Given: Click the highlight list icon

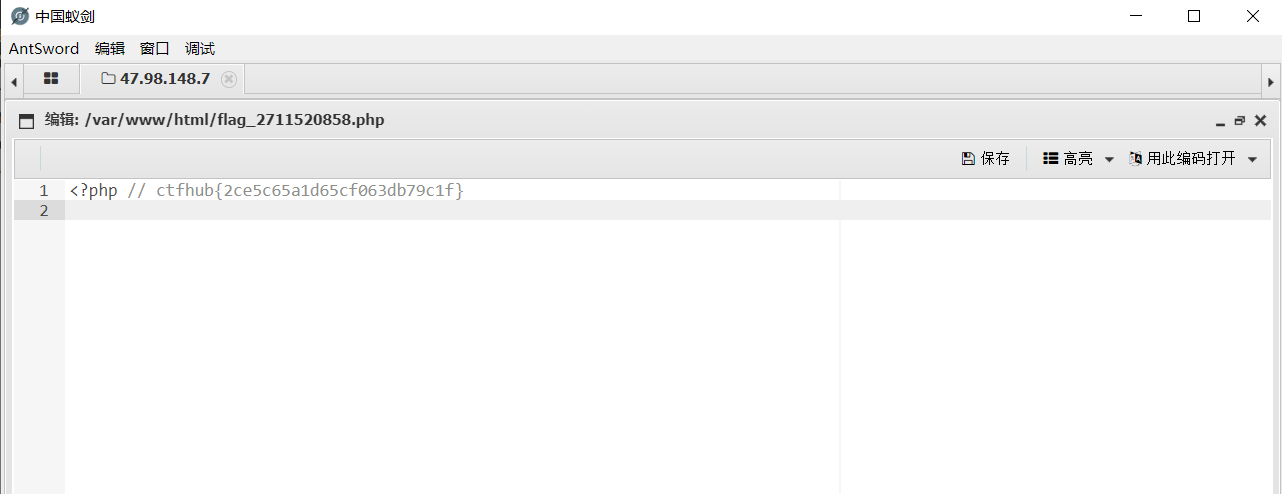Looking at the screenshot, I should click(1050, 159).
